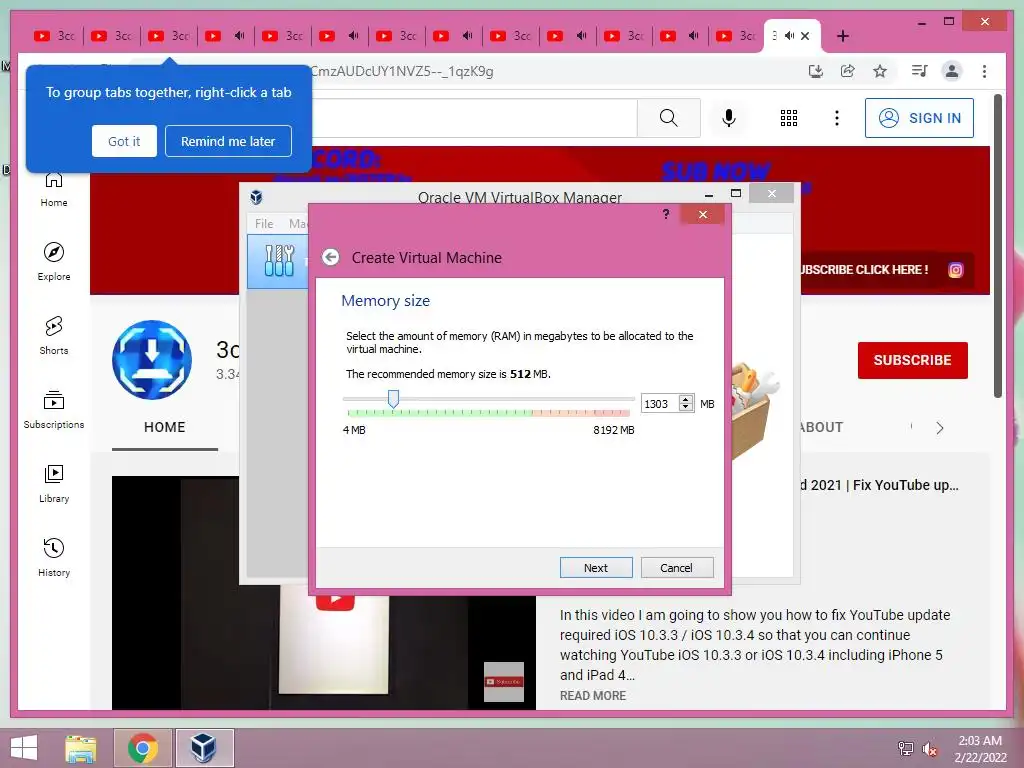1024x768 pixels.
Task: Click READ MORE under video description
Action: click(x=592, y=696)
